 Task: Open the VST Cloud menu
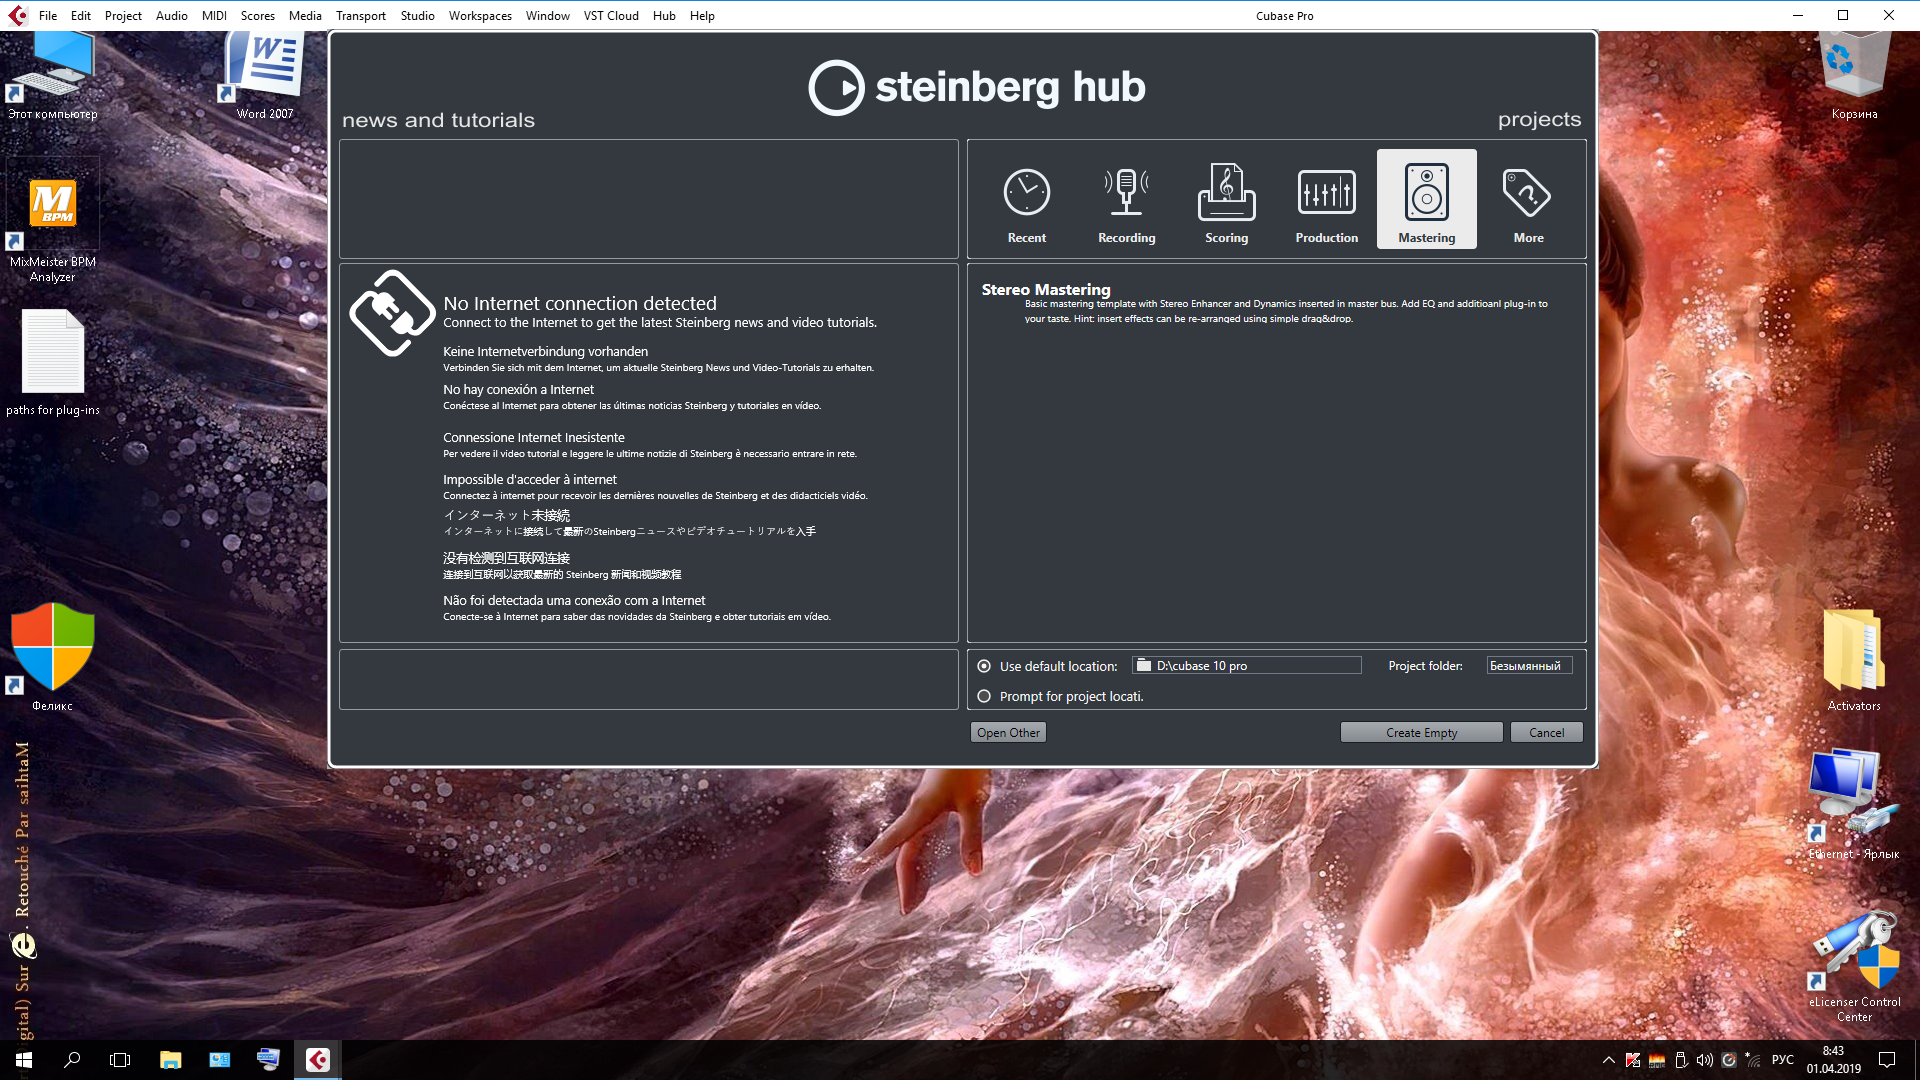click(x=610, y=15)
